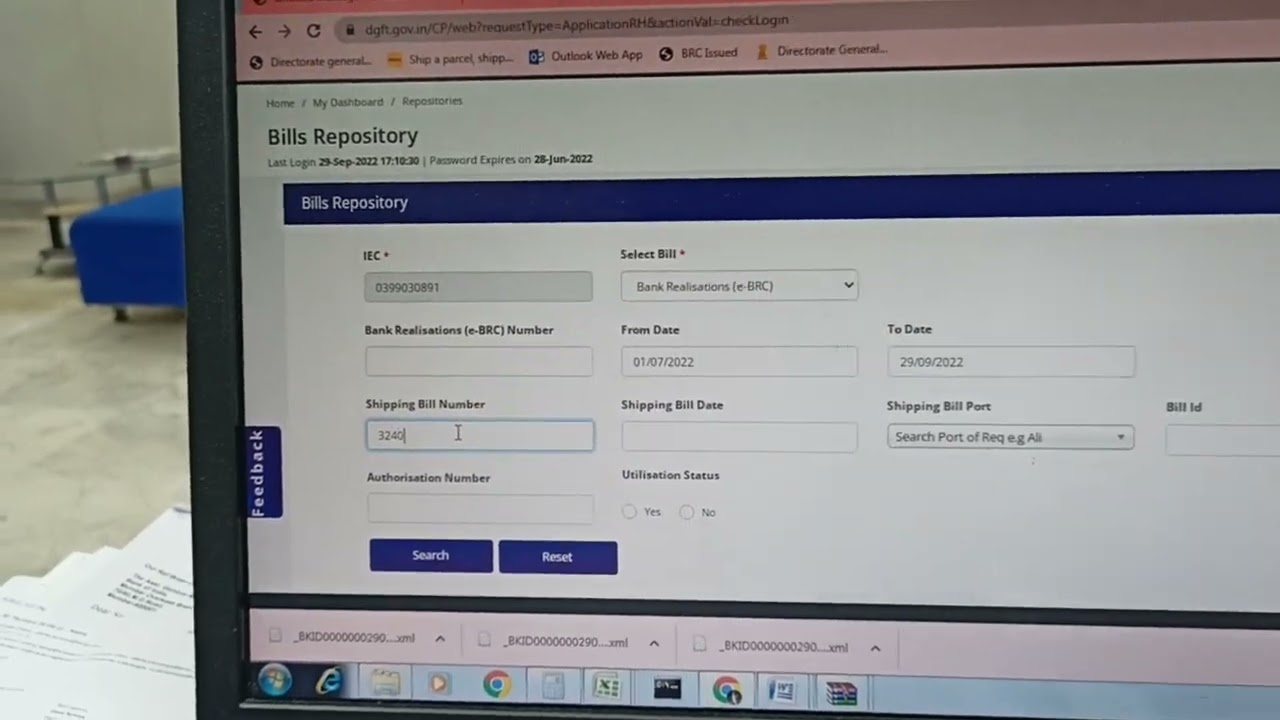Focus the Shipping Bill Date field
1280x720 pixels.
coord(739,437)
